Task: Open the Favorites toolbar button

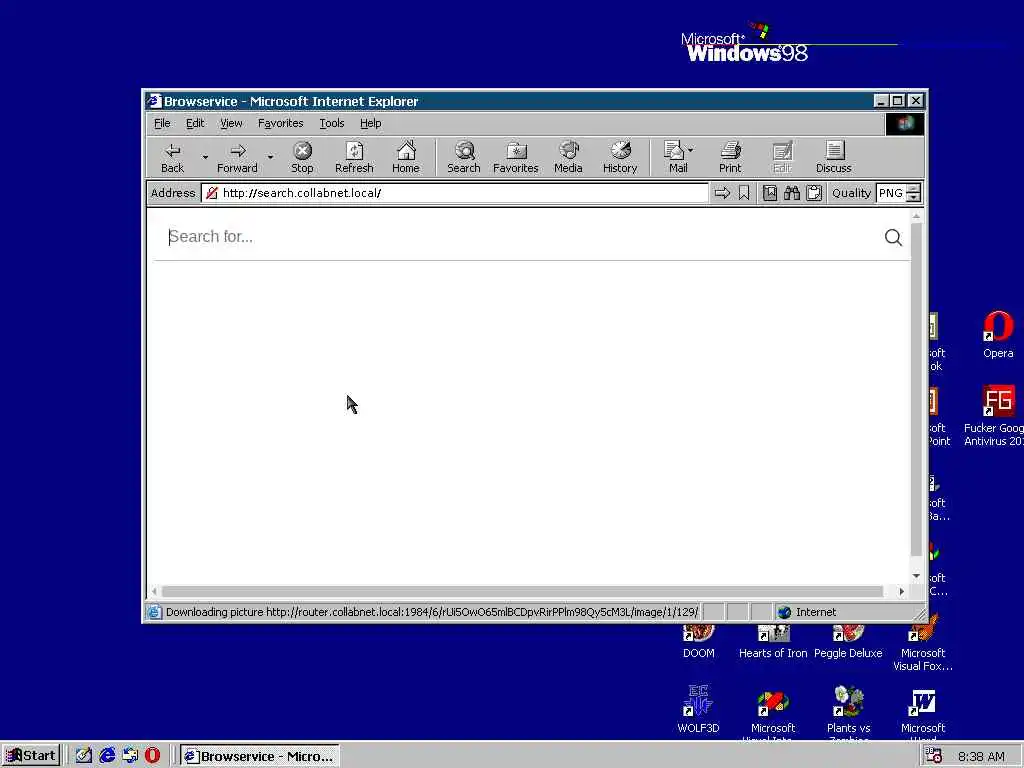Action: tap(515, 158)
